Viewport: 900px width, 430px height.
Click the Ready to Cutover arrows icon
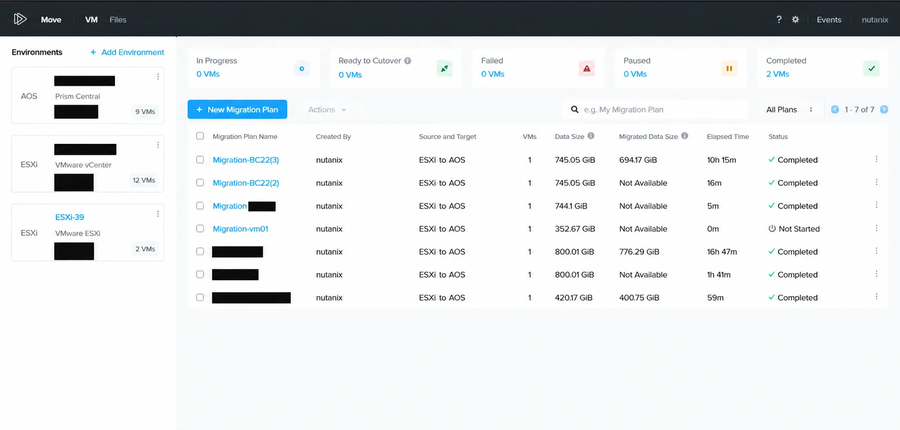coord(444,69)
